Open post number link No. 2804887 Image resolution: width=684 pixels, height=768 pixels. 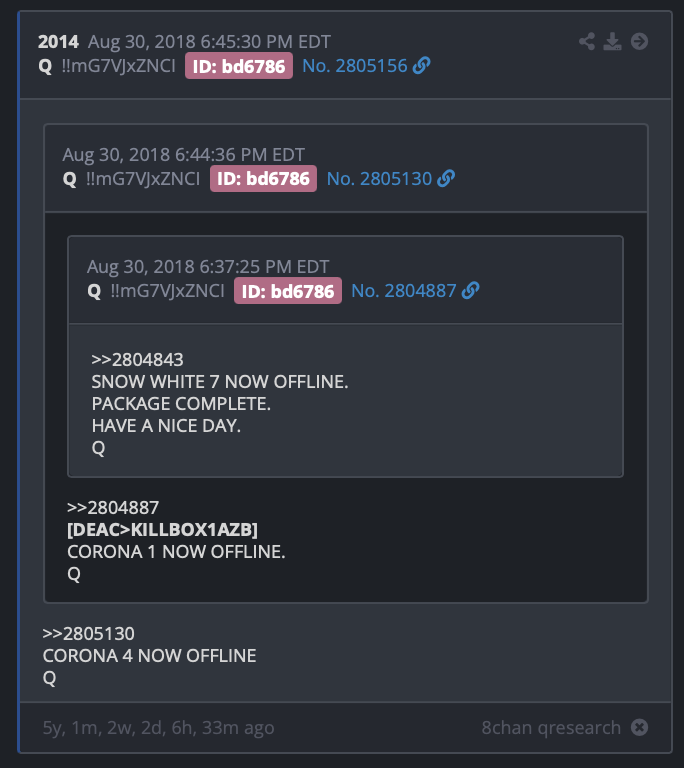pos(404,290)
